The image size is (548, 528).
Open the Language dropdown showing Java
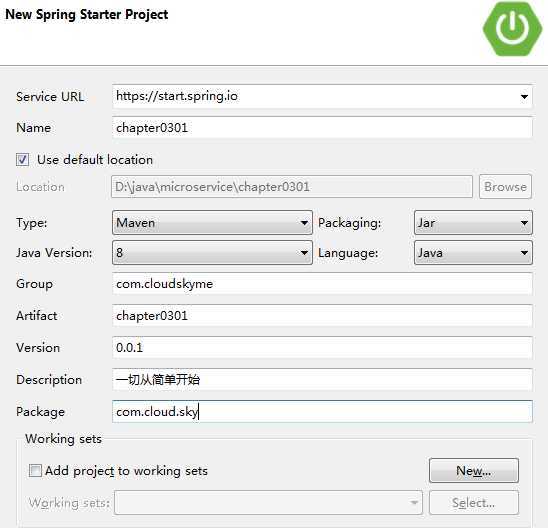click(x=473, y=252)
